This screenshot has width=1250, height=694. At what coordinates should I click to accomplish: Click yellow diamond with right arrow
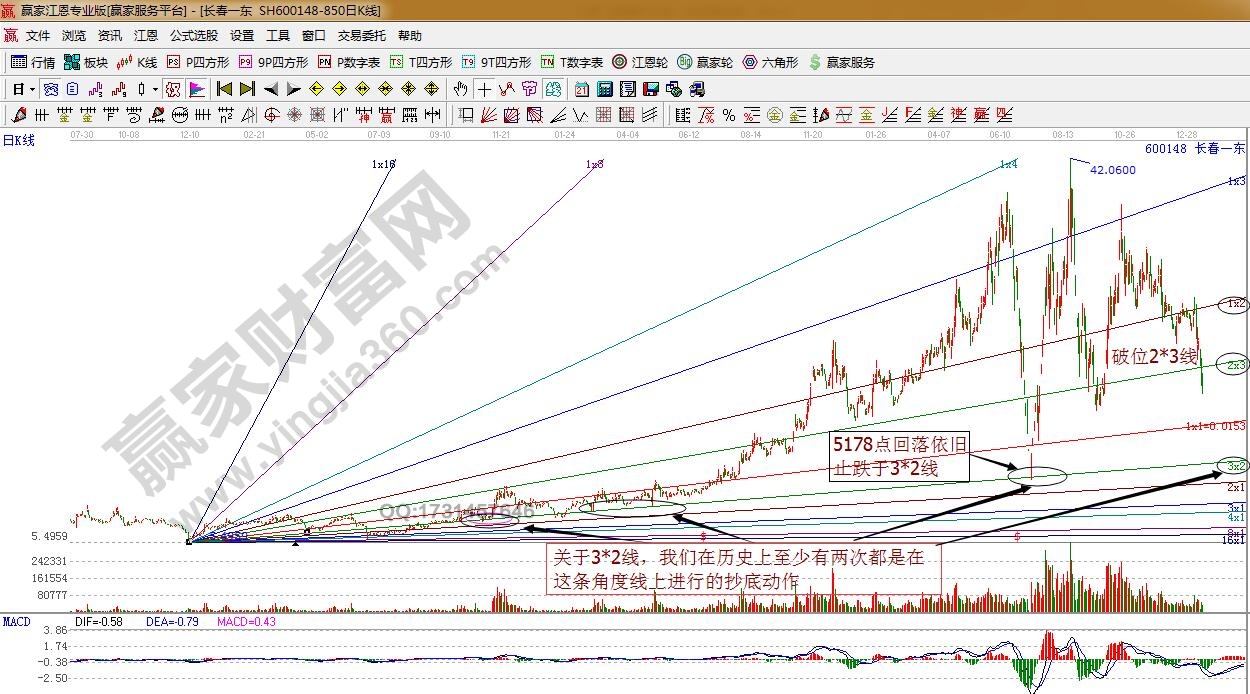pos(339,89)
